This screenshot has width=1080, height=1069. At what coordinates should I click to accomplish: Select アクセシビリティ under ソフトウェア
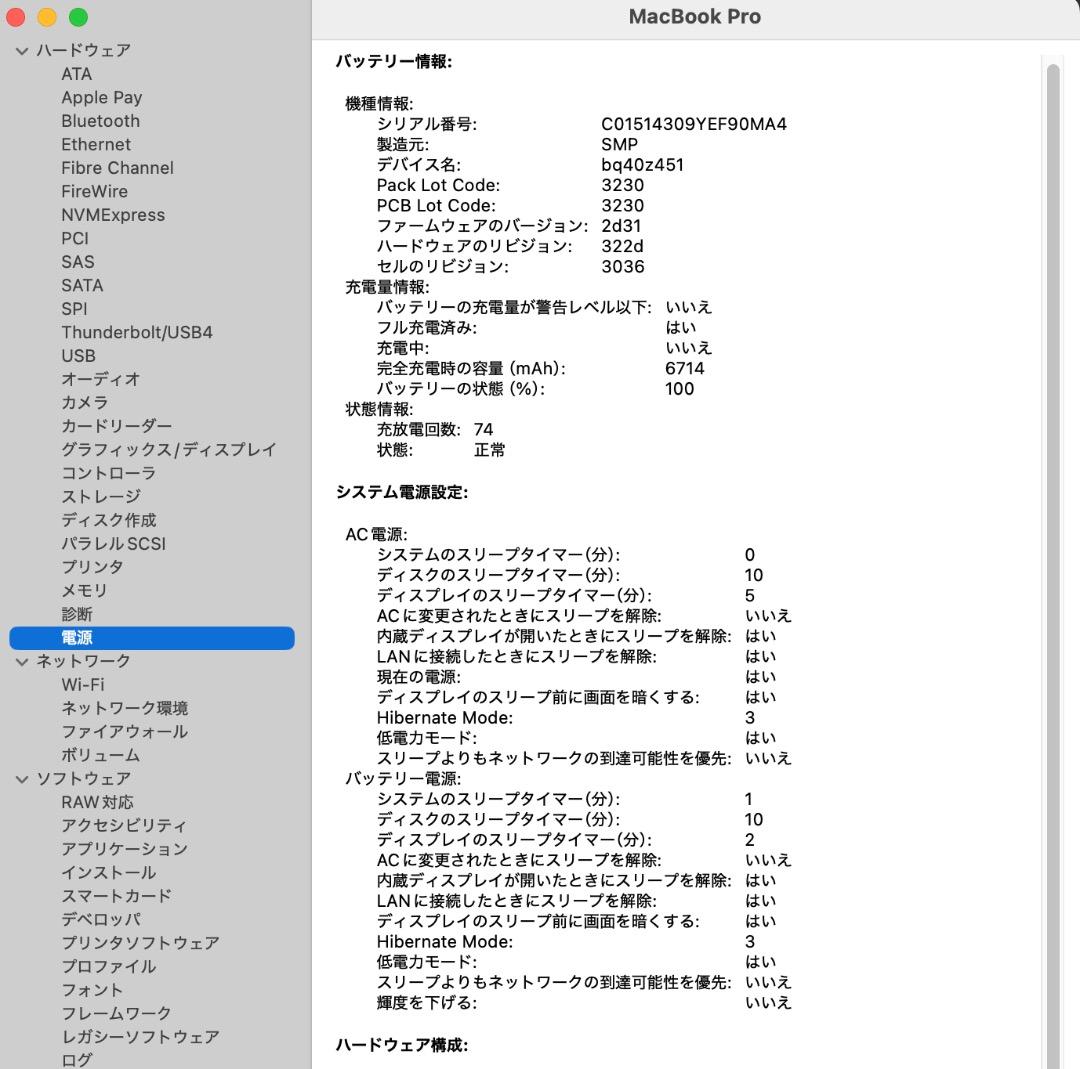[123, 825]
